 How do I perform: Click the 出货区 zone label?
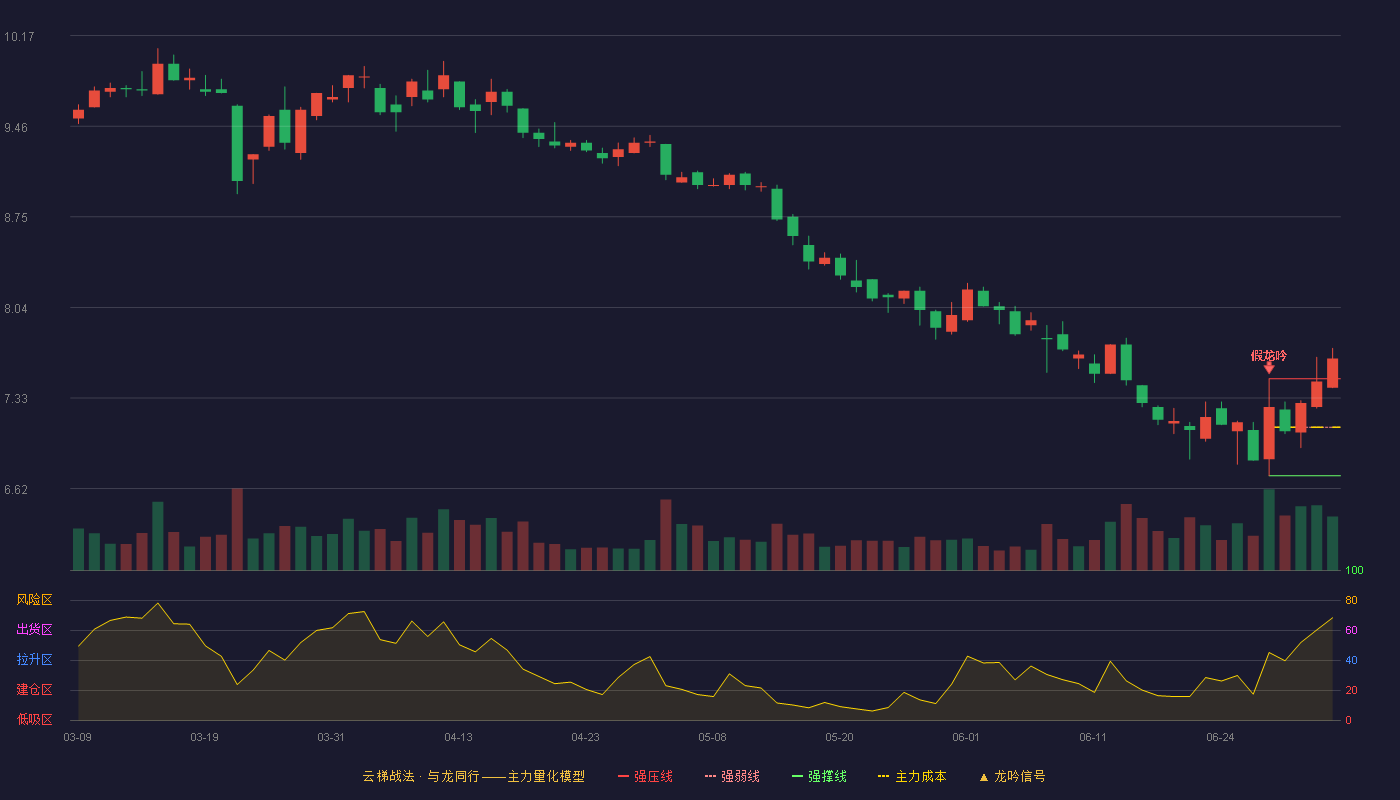point(34,630)
